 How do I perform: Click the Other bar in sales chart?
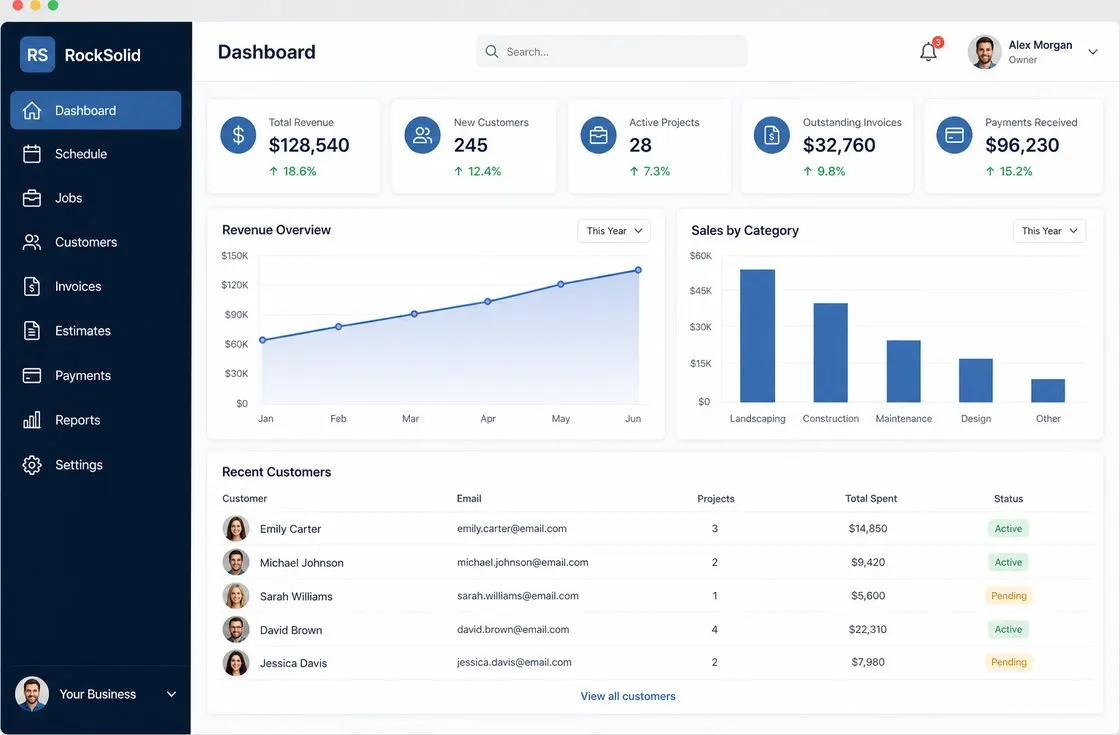pyautogui.click(x=1048, y=391)
